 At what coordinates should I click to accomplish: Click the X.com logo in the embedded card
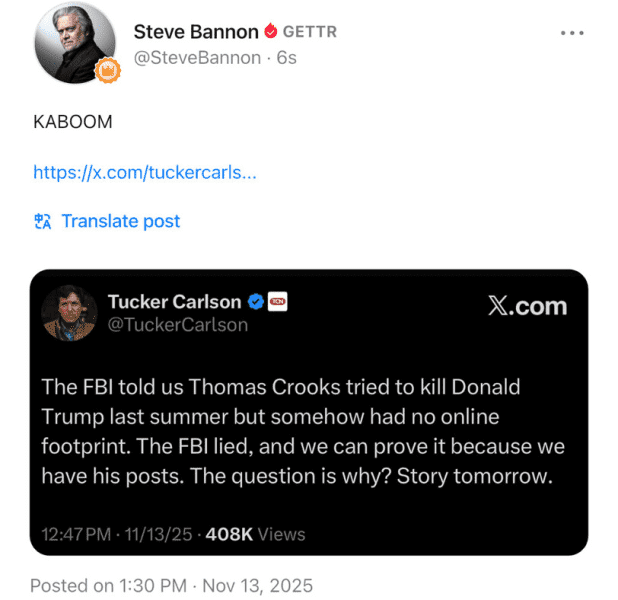(527, 307)
